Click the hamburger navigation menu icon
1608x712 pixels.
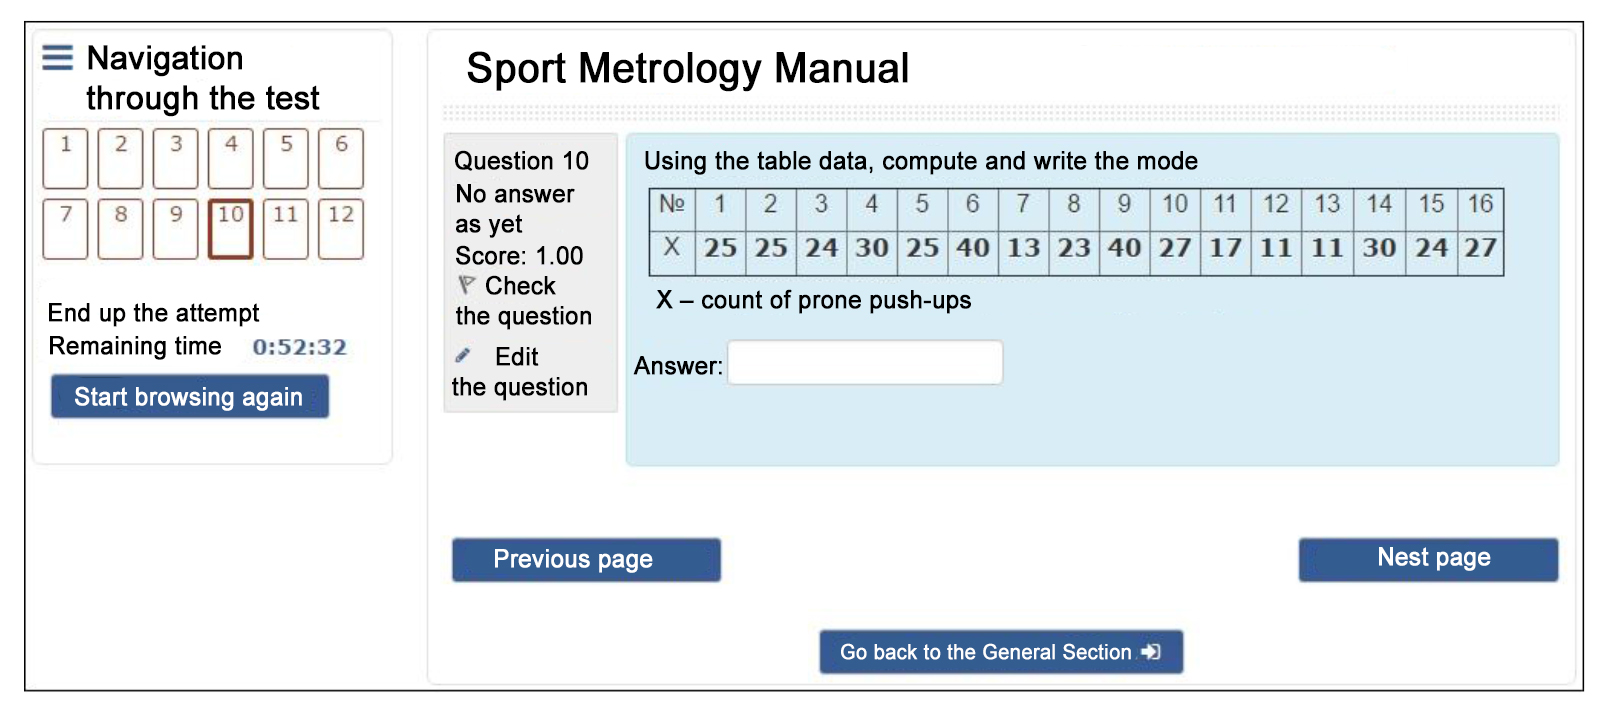pos(57,58)
